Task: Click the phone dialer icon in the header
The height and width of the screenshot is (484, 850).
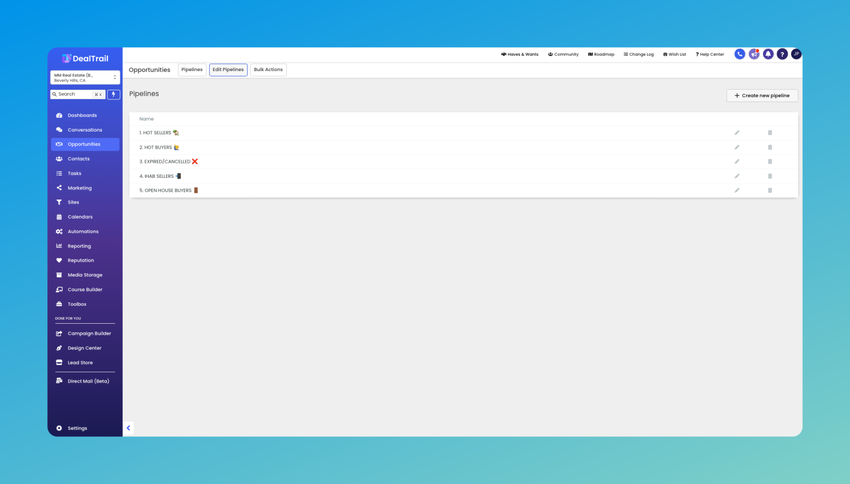Action: pyautogui.click(x=739, y=54)
